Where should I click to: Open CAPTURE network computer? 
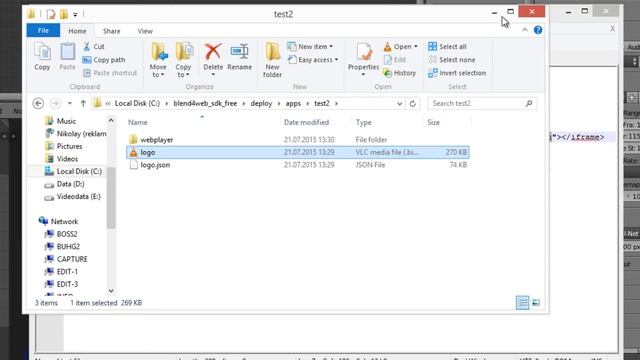coord(72,259)
